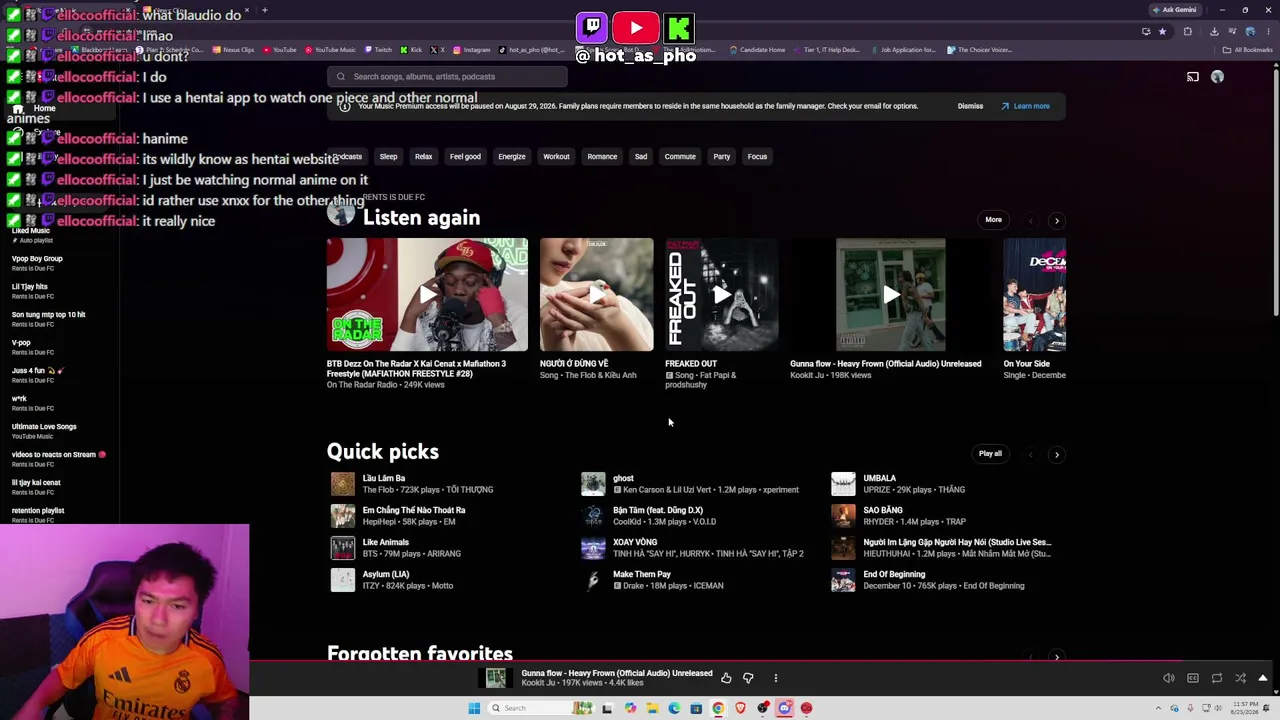Play the BTB Dezz On The Radar video
The width and height of the screenshot is (1280, 720).
point(427,295)
